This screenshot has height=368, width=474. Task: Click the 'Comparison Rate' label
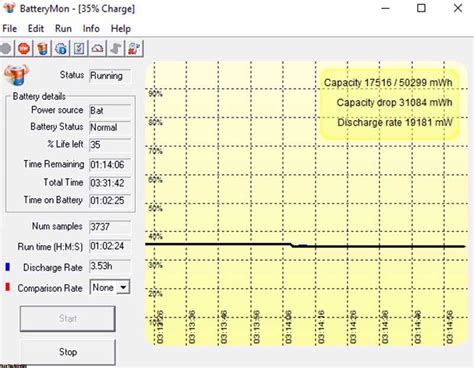[50, 288]
